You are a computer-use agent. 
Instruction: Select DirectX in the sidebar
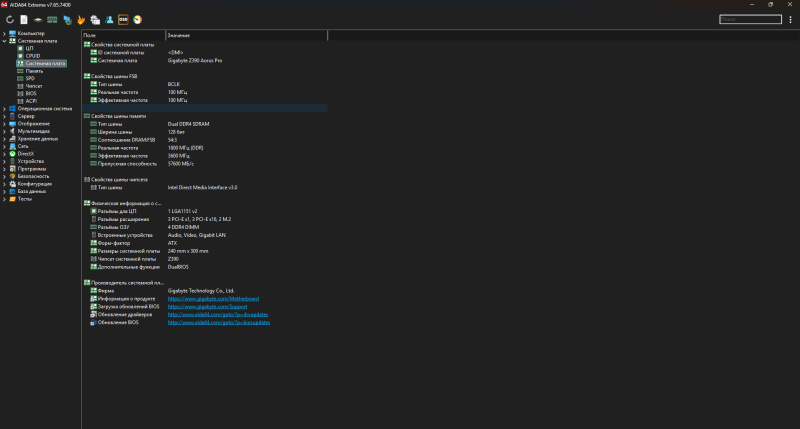point(26,153)
